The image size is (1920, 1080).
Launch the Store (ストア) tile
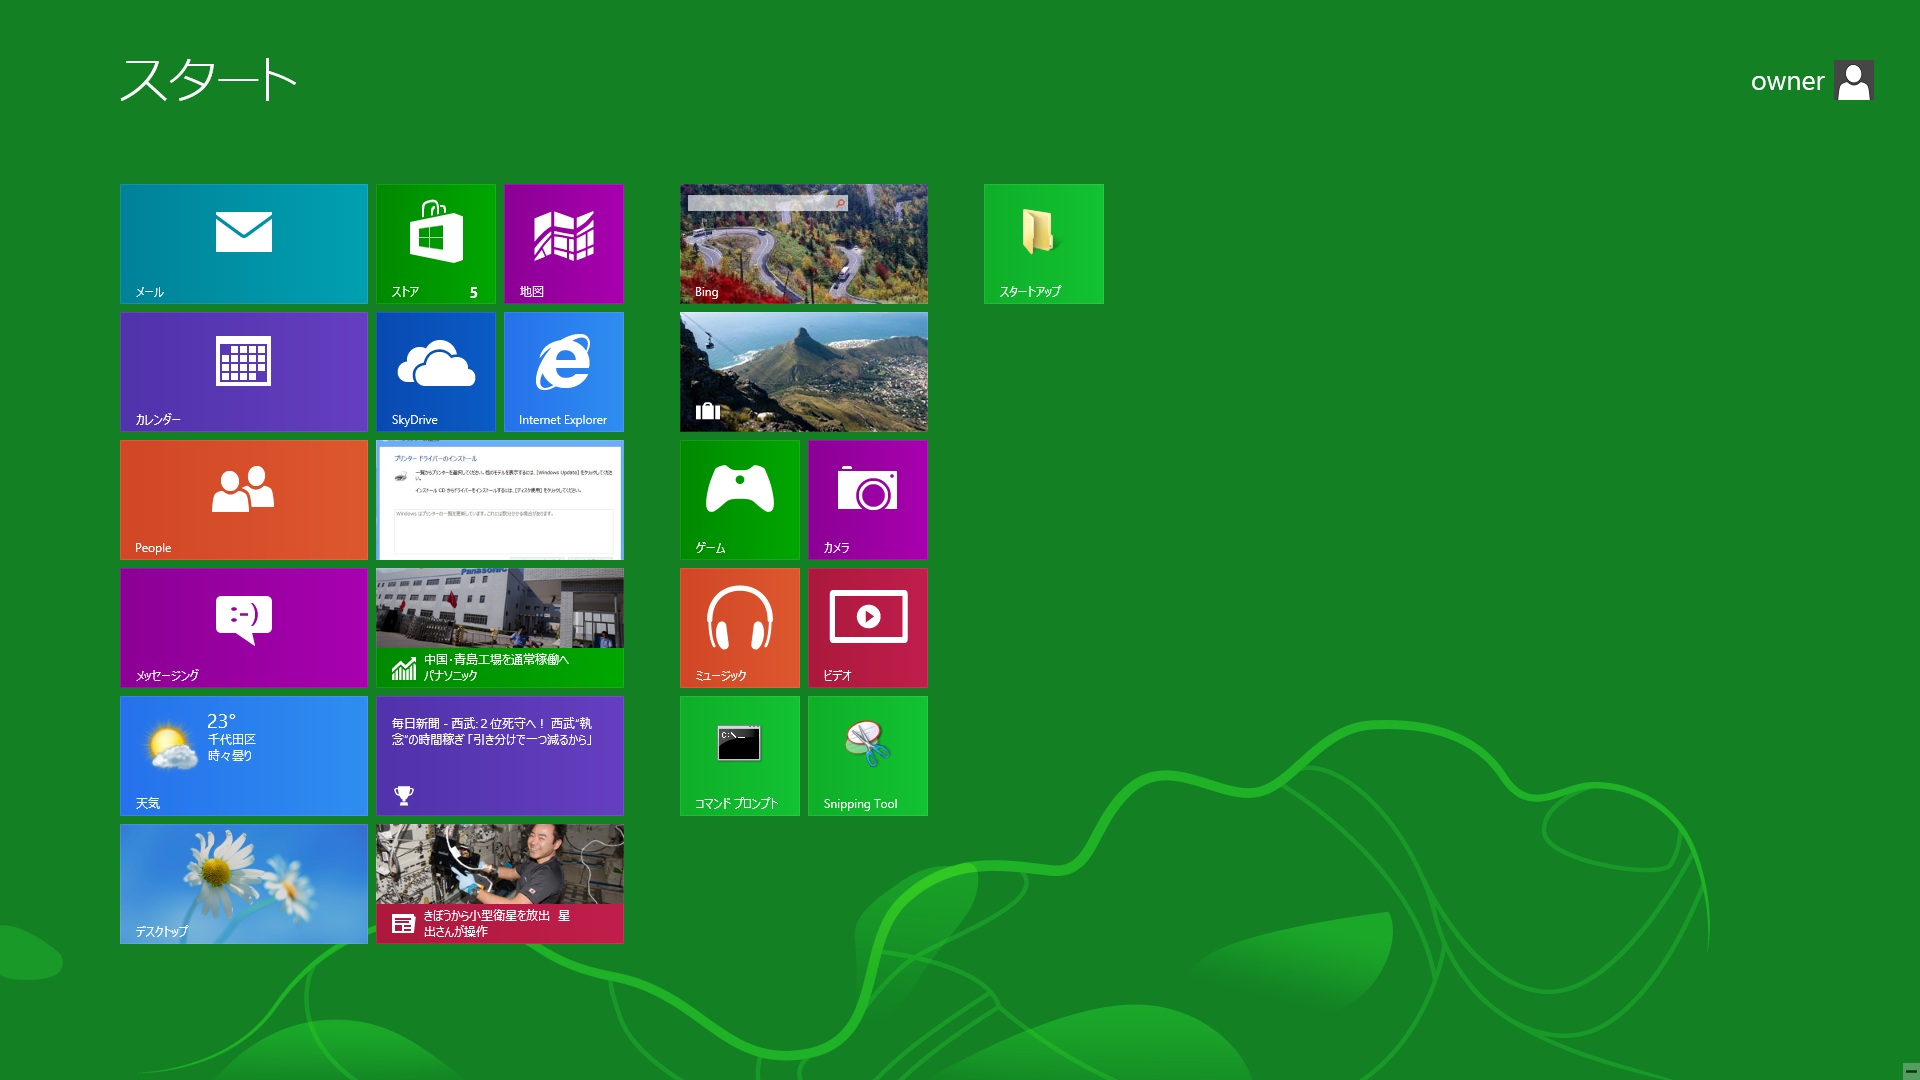[435, 243]
